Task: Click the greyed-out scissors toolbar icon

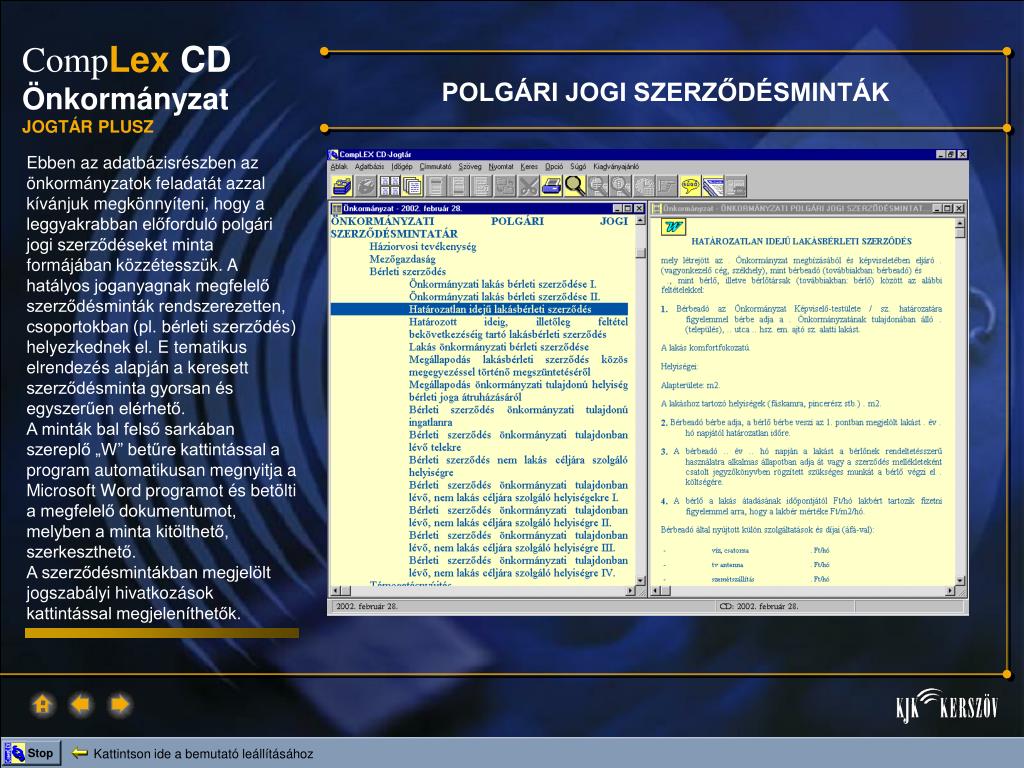Action: click(x=528, y=186)
